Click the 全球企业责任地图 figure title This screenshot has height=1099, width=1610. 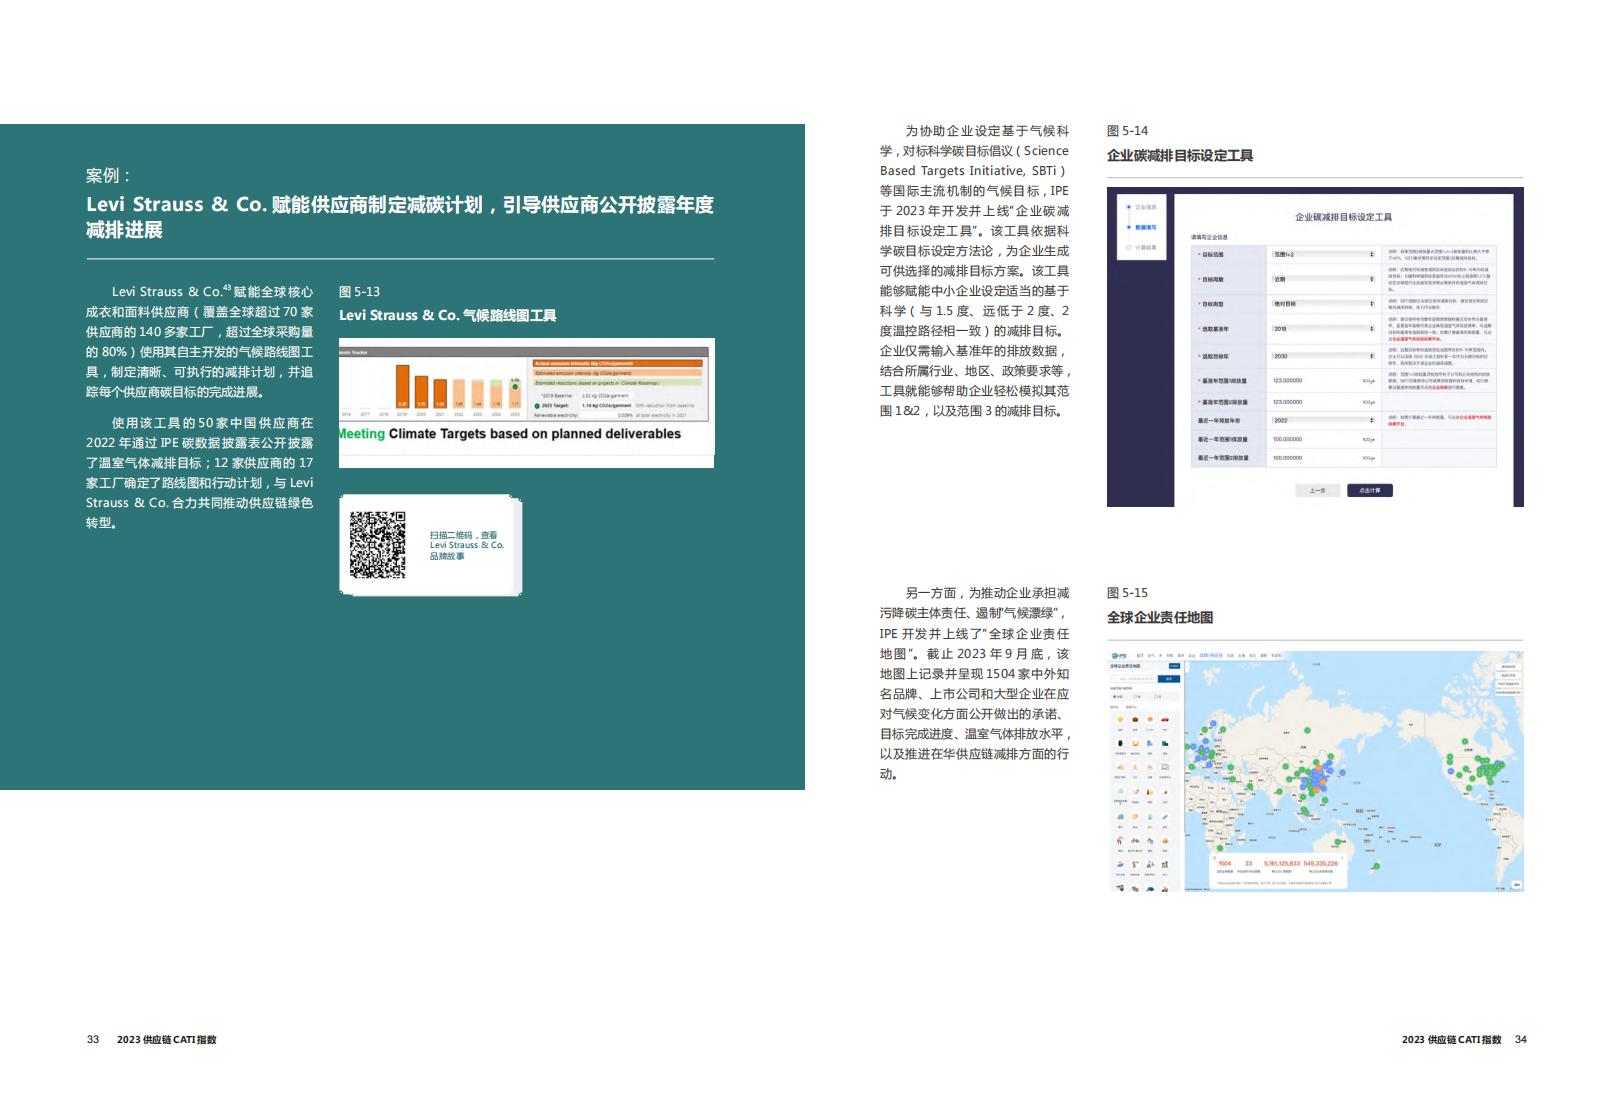(x=1160, y=618)
